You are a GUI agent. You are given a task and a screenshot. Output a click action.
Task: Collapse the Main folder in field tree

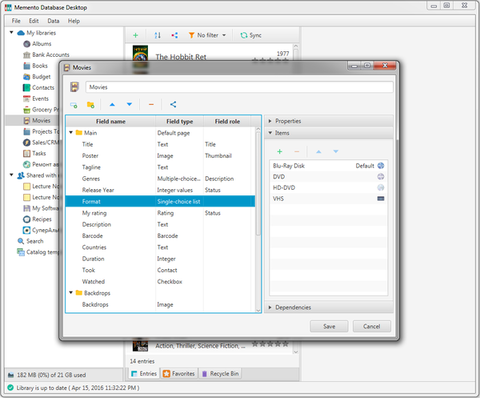(71, 133)
